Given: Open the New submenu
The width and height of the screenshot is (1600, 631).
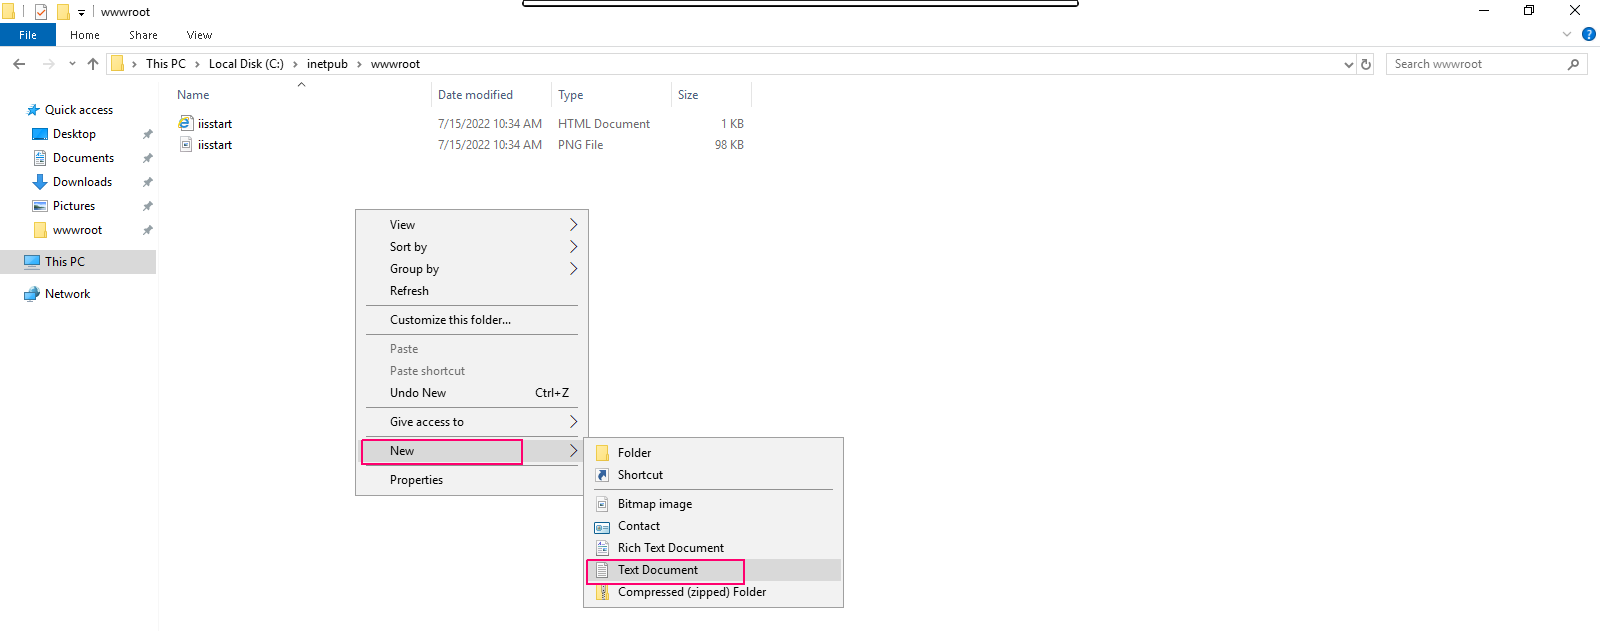Looking at the screenshot, I should [x=472, y=451].
